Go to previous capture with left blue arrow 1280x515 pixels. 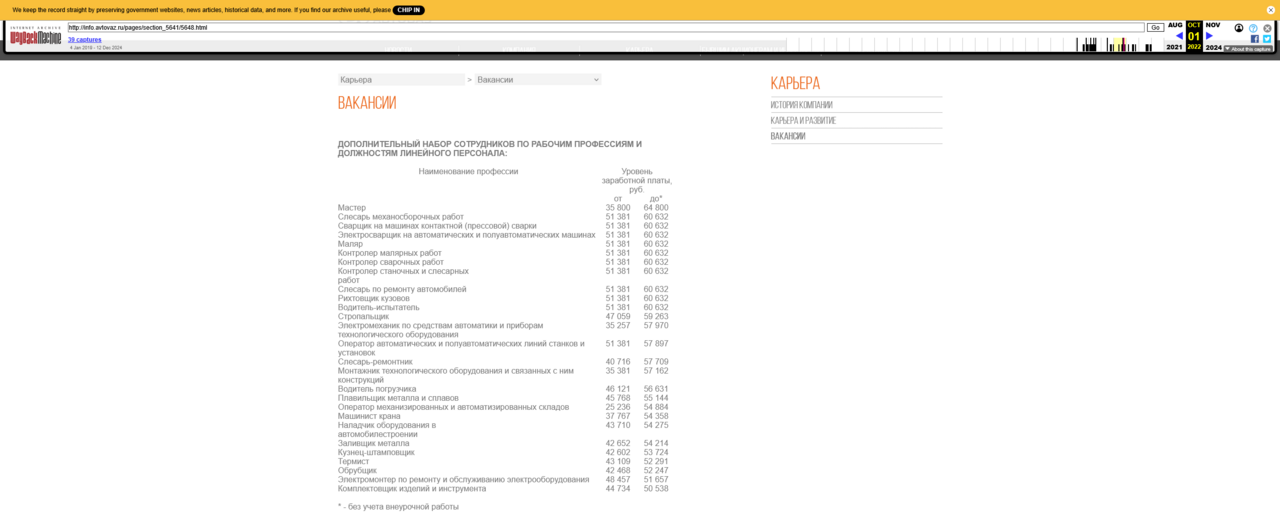coord(1179,36)
